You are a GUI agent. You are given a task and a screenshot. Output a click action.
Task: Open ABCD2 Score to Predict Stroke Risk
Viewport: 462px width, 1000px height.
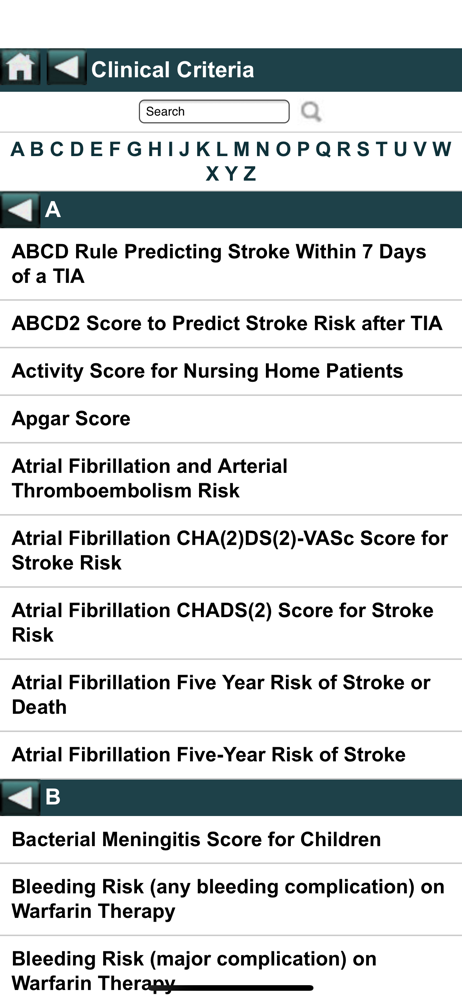pos(231,324)
